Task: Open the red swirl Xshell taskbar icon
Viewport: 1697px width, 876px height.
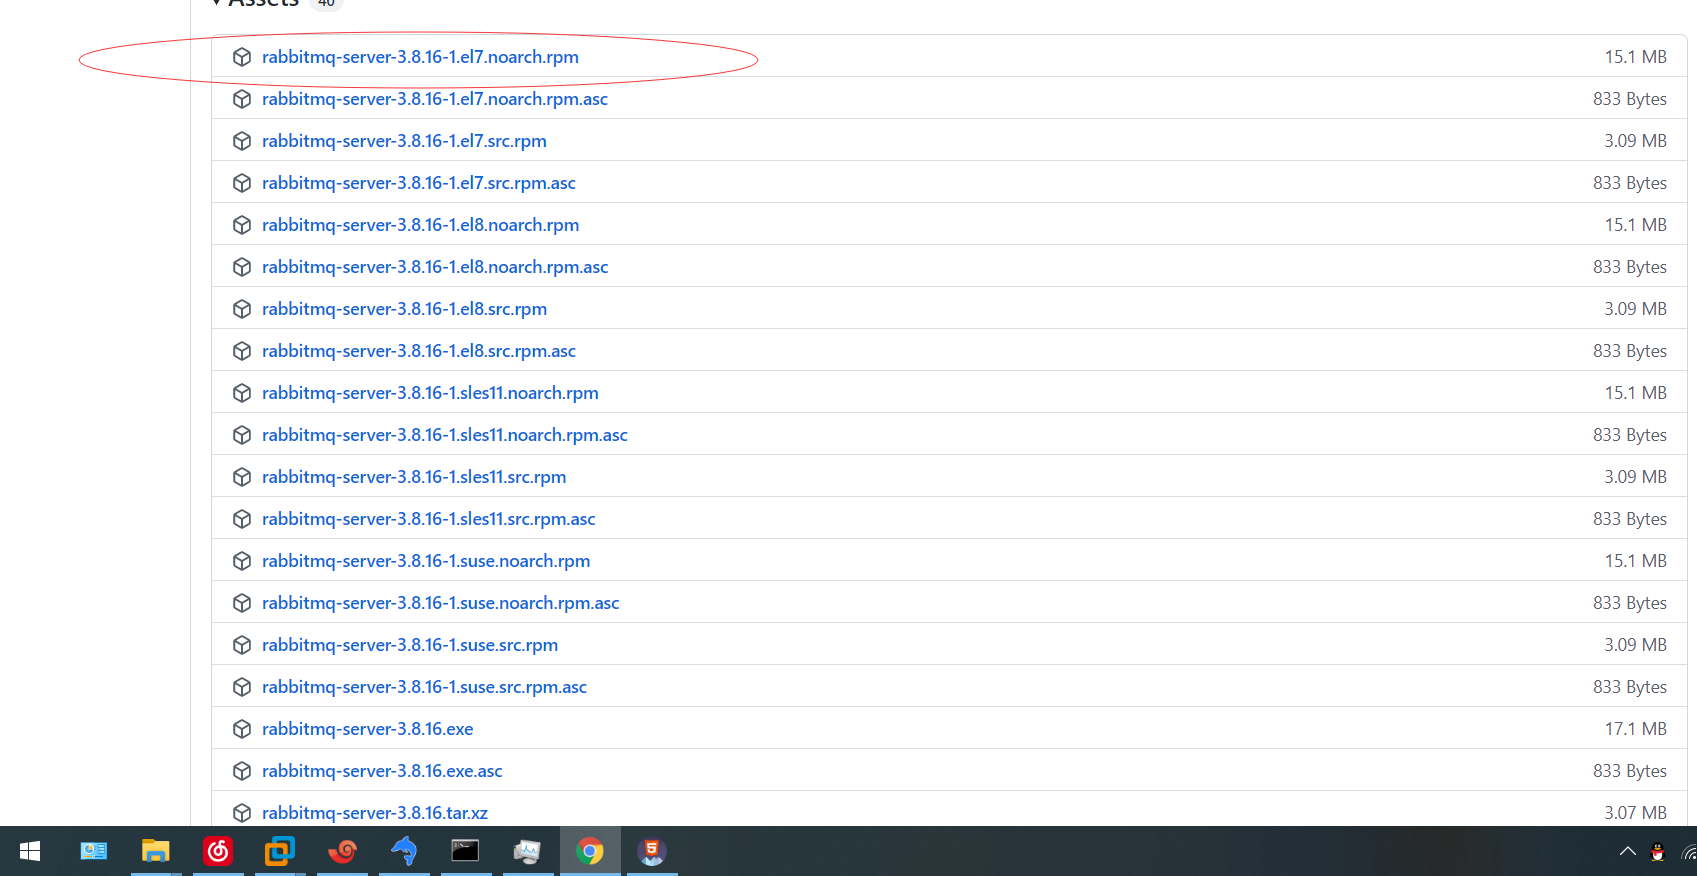Action: [x=342, y=851]
